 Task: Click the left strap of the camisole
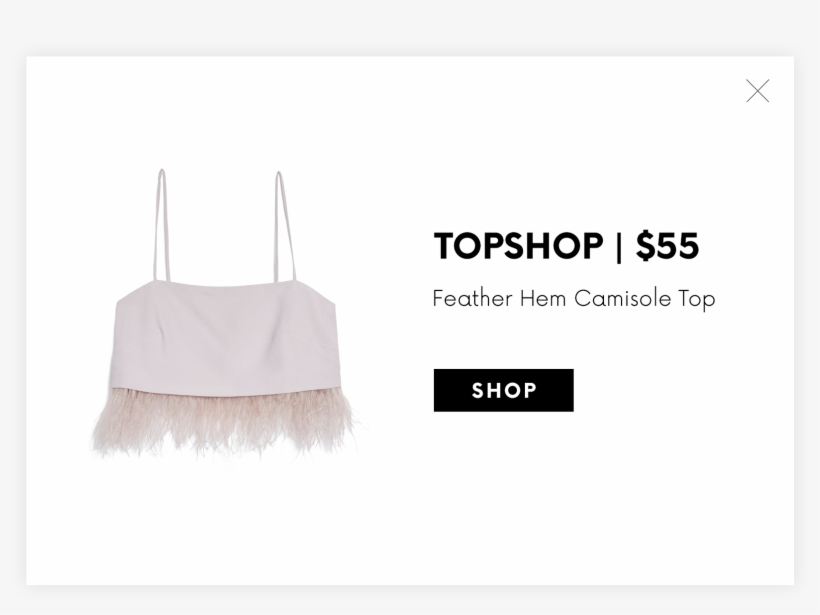(x=161, y=226)
